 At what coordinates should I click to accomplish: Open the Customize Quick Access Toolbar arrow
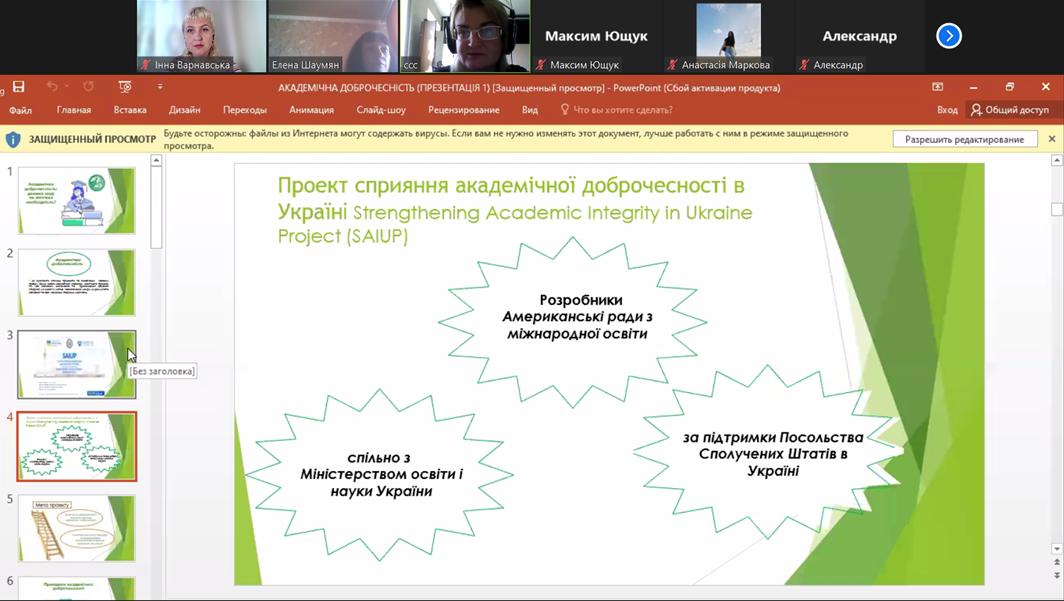[x=160, y=87]
